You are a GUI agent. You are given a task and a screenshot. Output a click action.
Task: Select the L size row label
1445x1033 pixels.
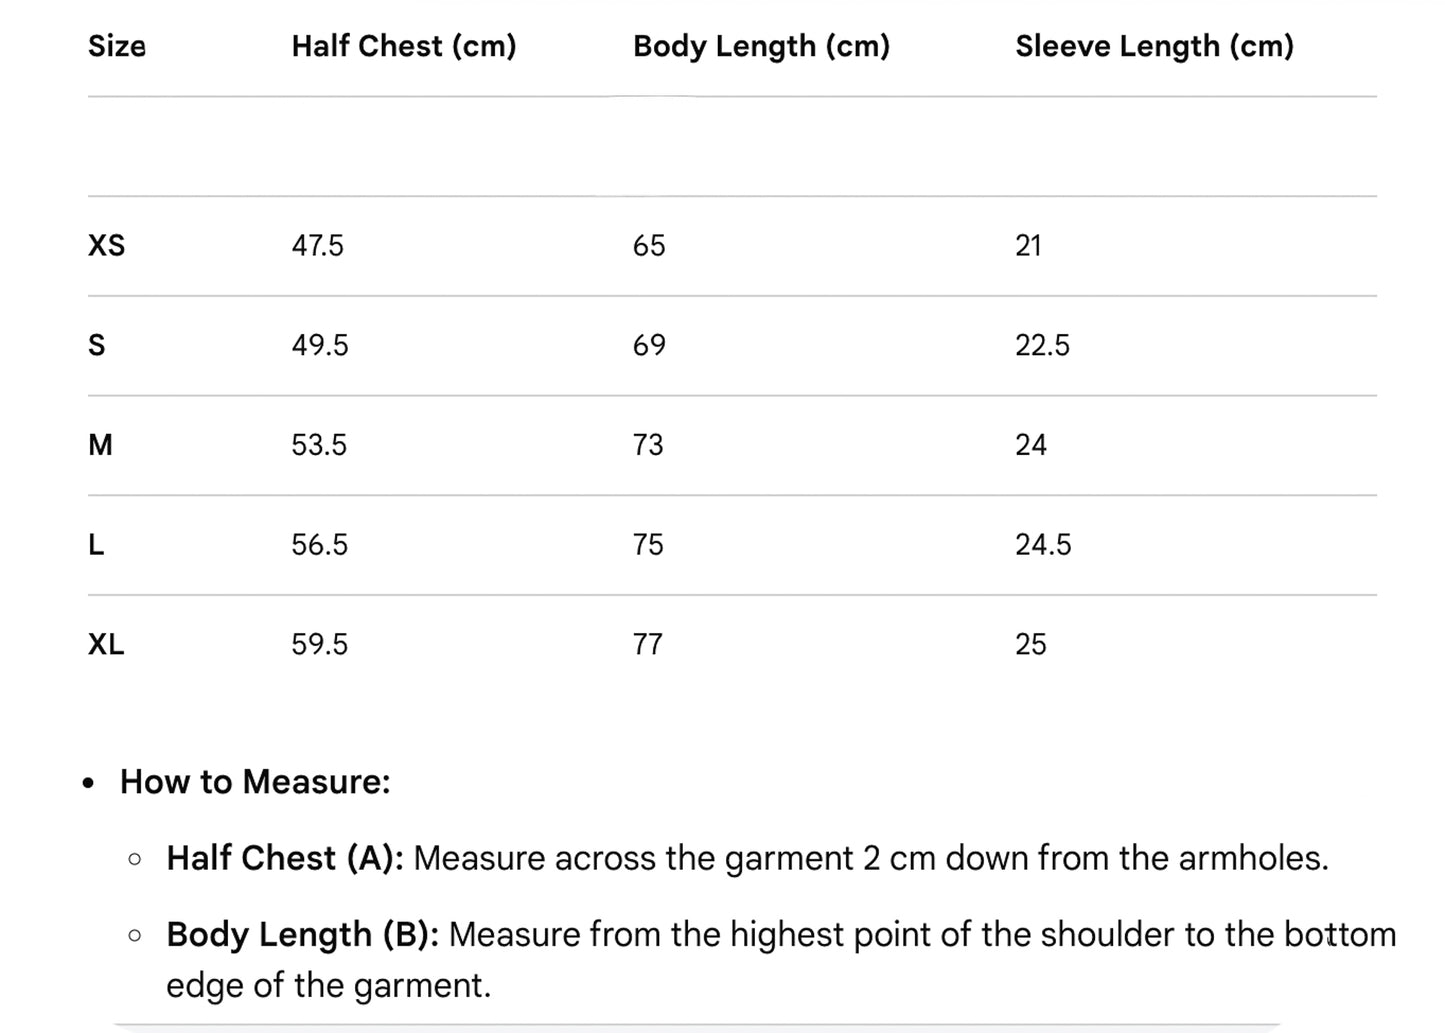click(96, 545)
